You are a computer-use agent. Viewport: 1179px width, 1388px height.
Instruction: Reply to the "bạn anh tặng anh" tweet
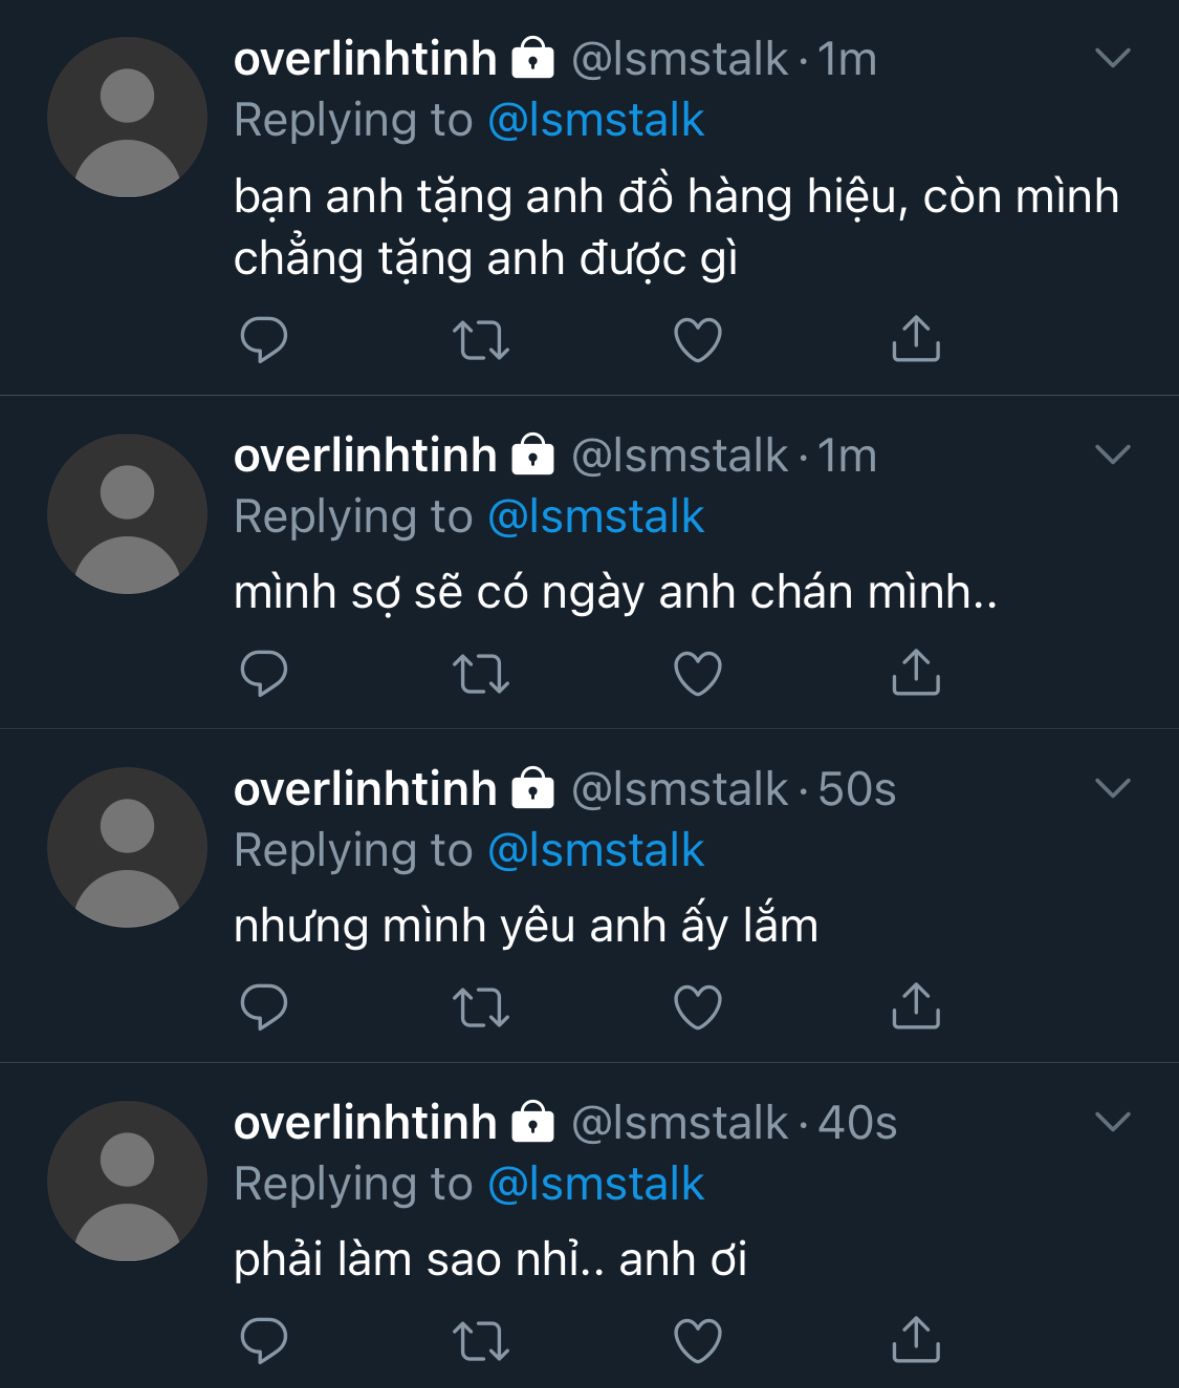pyautogui.click(x=264, y=339)
